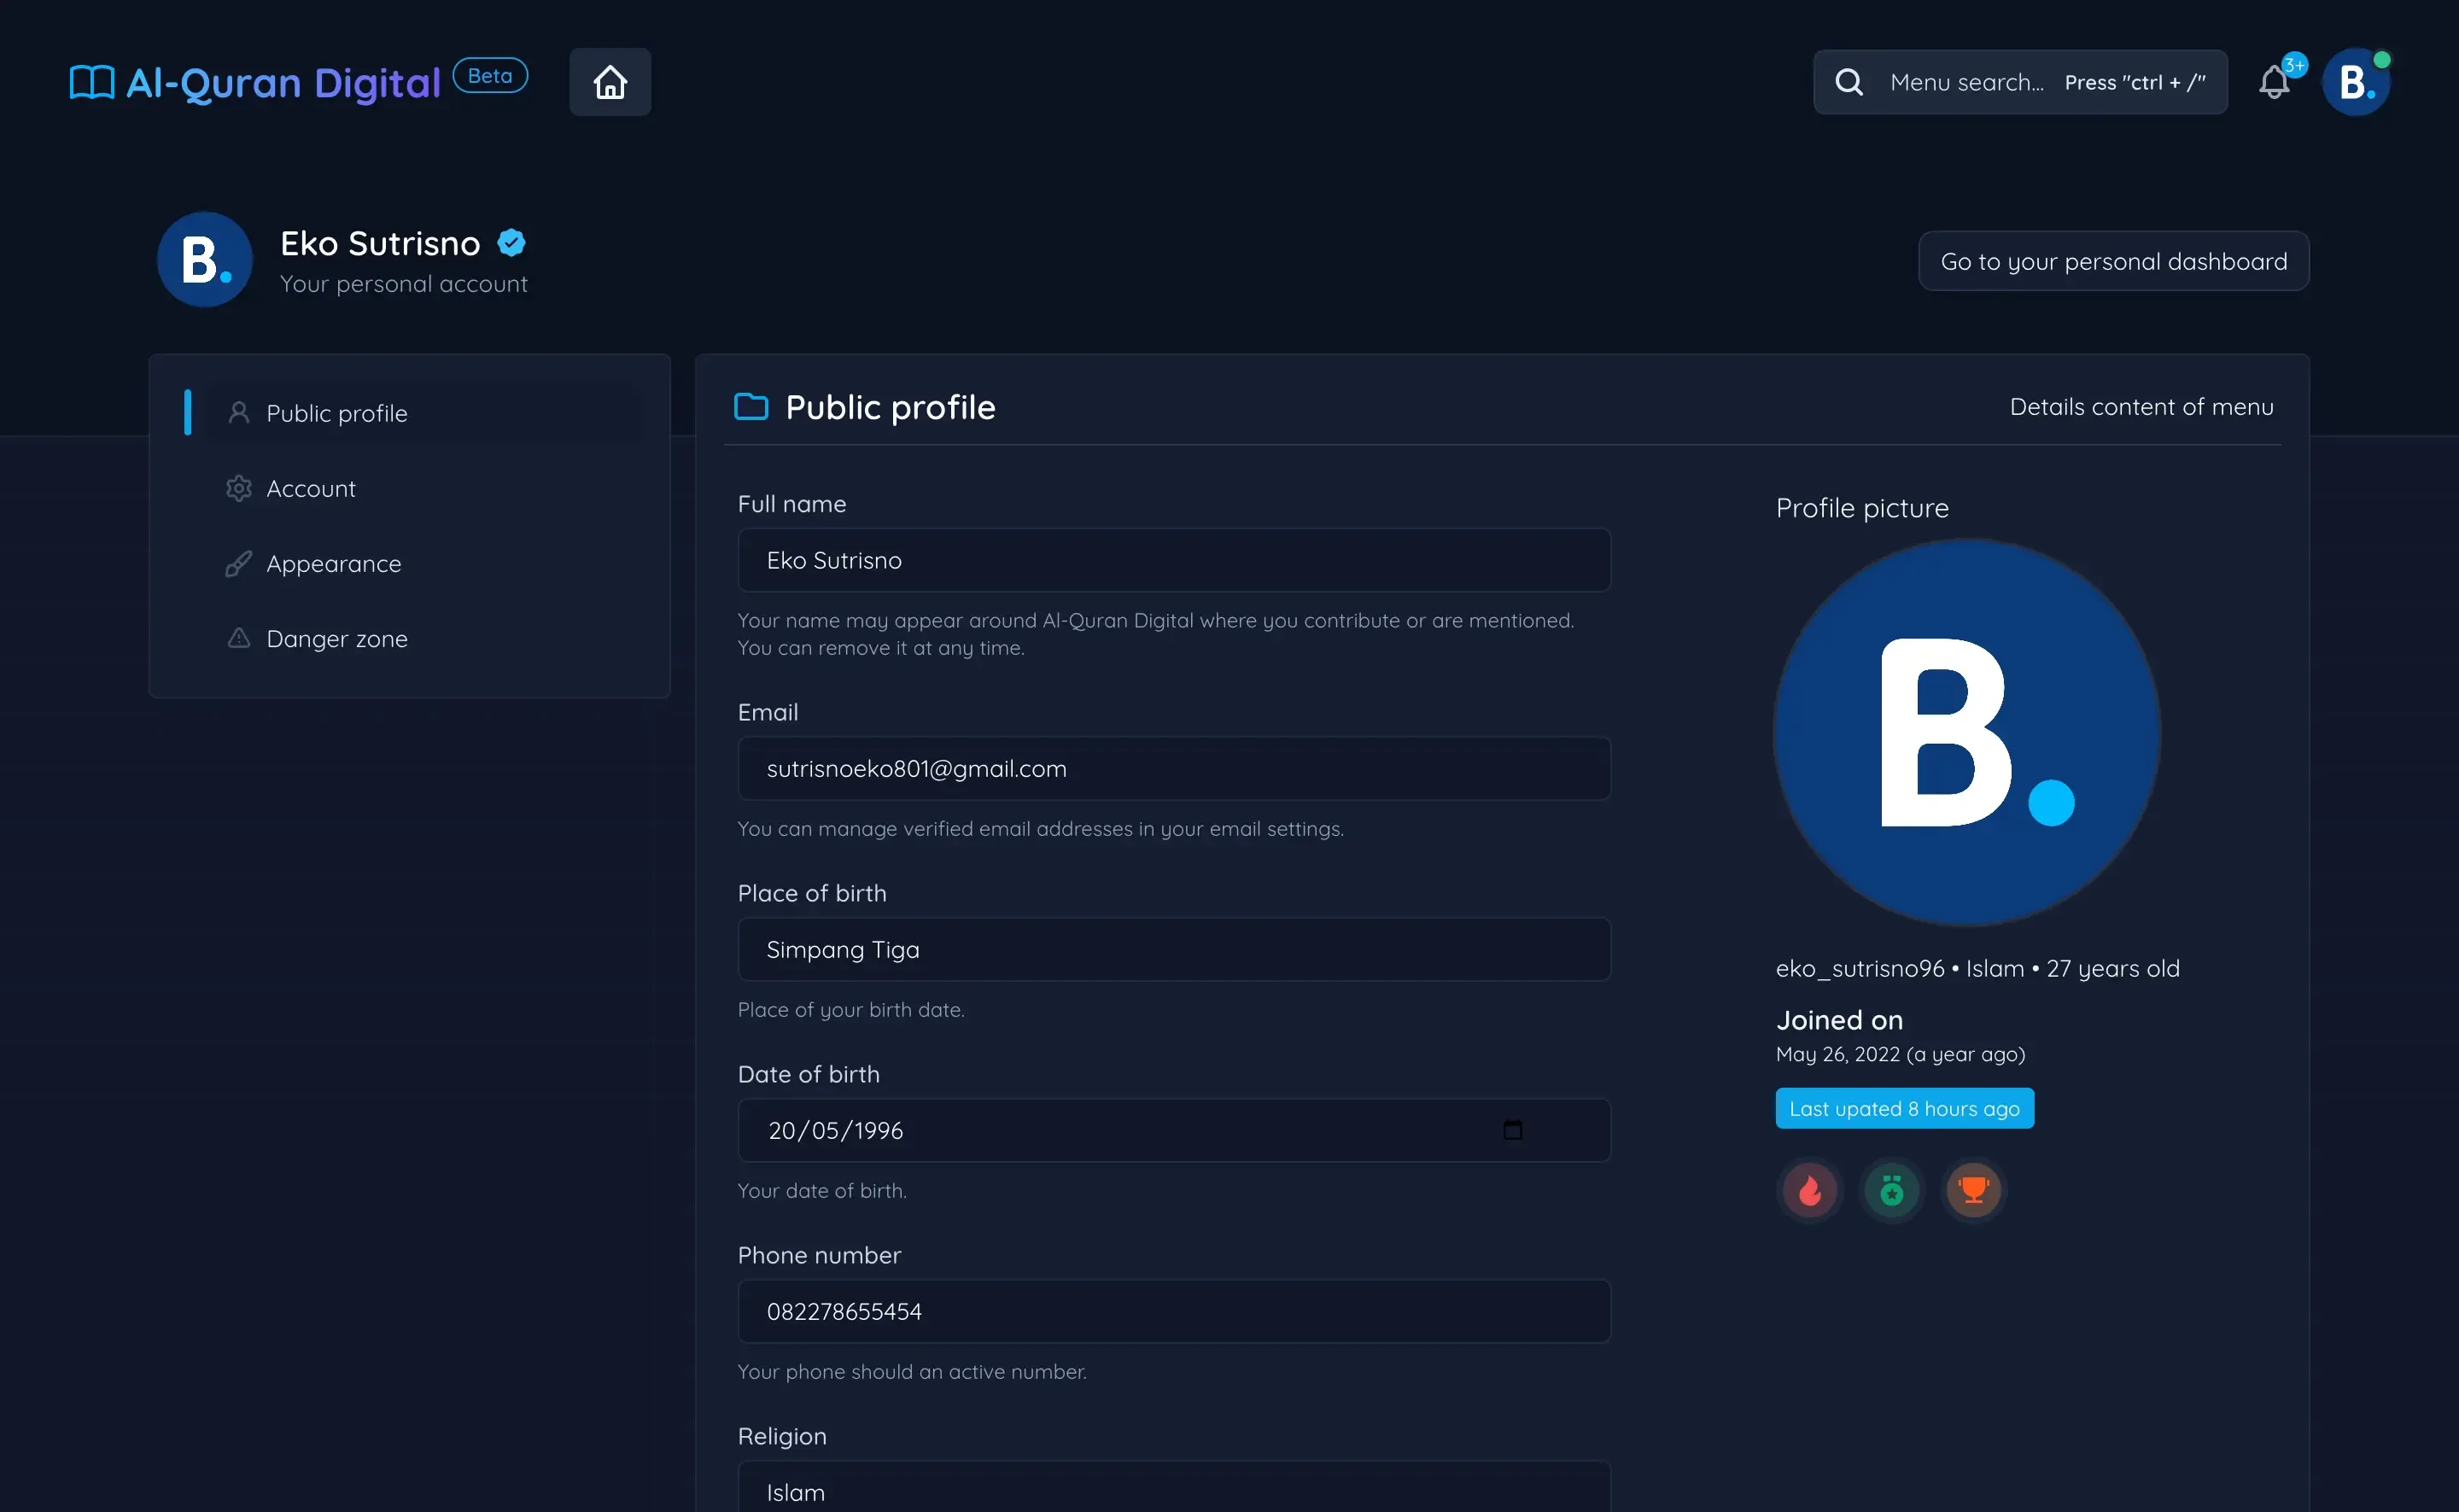
Task: Click the date of birth input field
Action: click(x=1173, y=1130)
